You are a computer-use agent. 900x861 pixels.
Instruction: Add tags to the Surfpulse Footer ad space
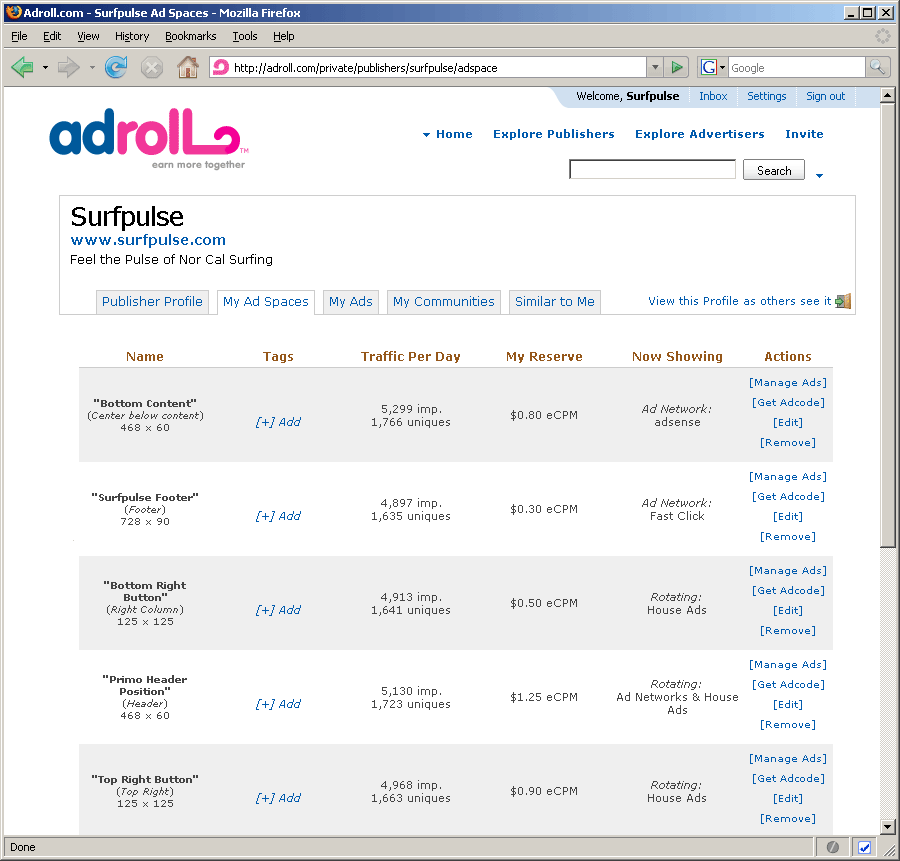278,517
